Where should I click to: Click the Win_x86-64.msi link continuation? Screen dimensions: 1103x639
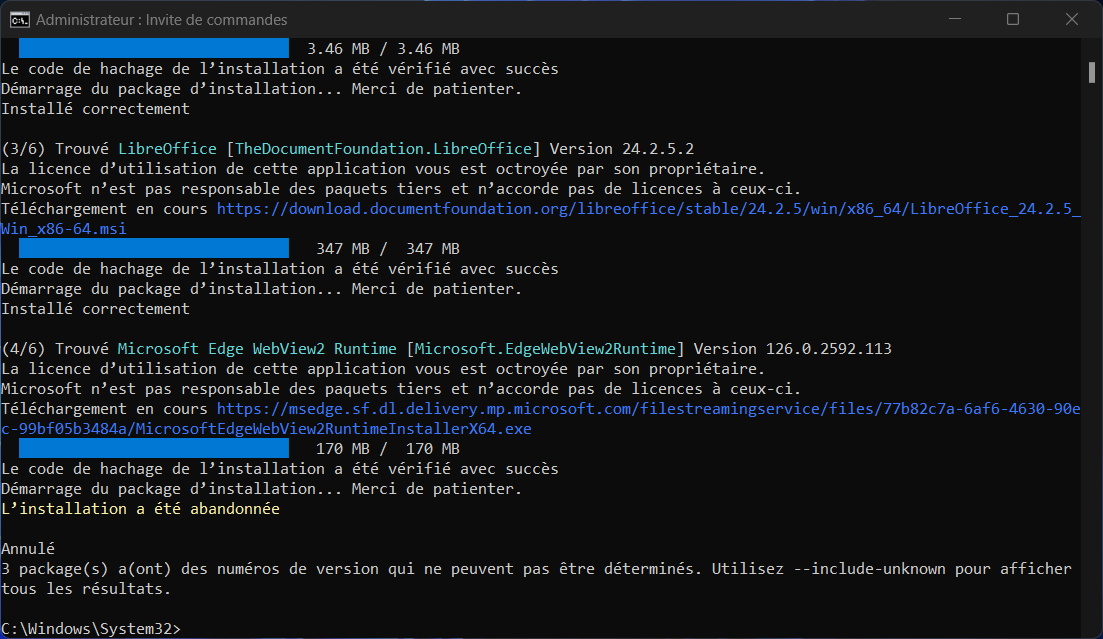click(x=64, y=229)
